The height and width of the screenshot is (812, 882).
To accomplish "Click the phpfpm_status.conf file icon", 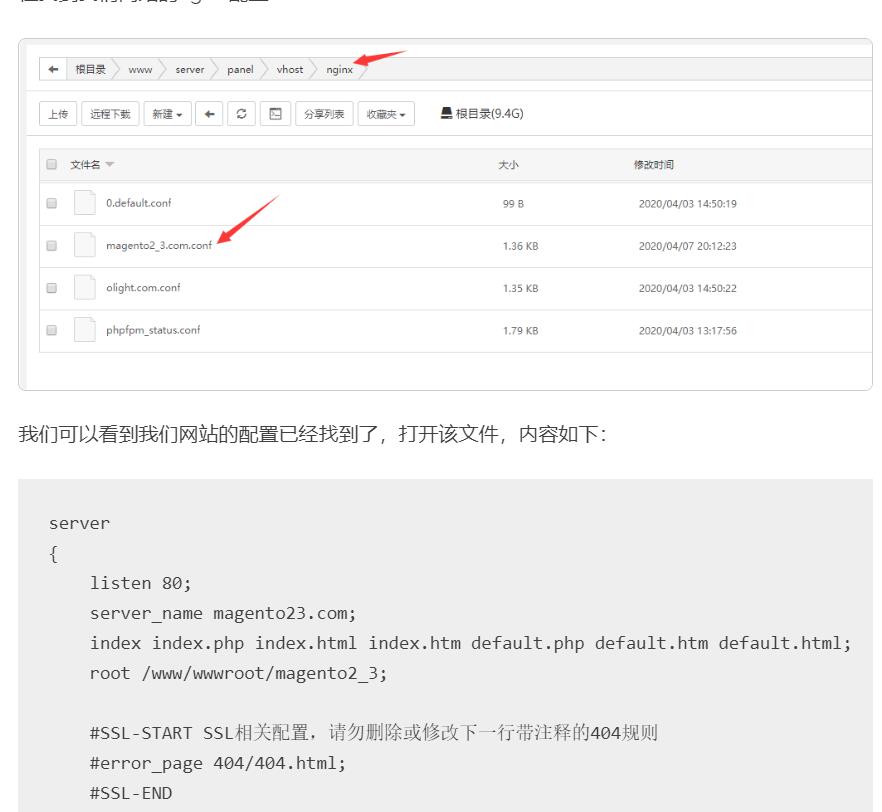I will click(85, 330).
